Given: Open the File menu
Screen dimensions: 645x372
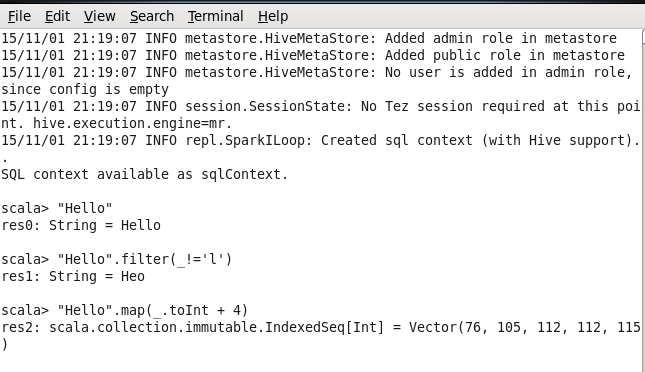Looking at the screenshot, I should (x=19, y=16).
